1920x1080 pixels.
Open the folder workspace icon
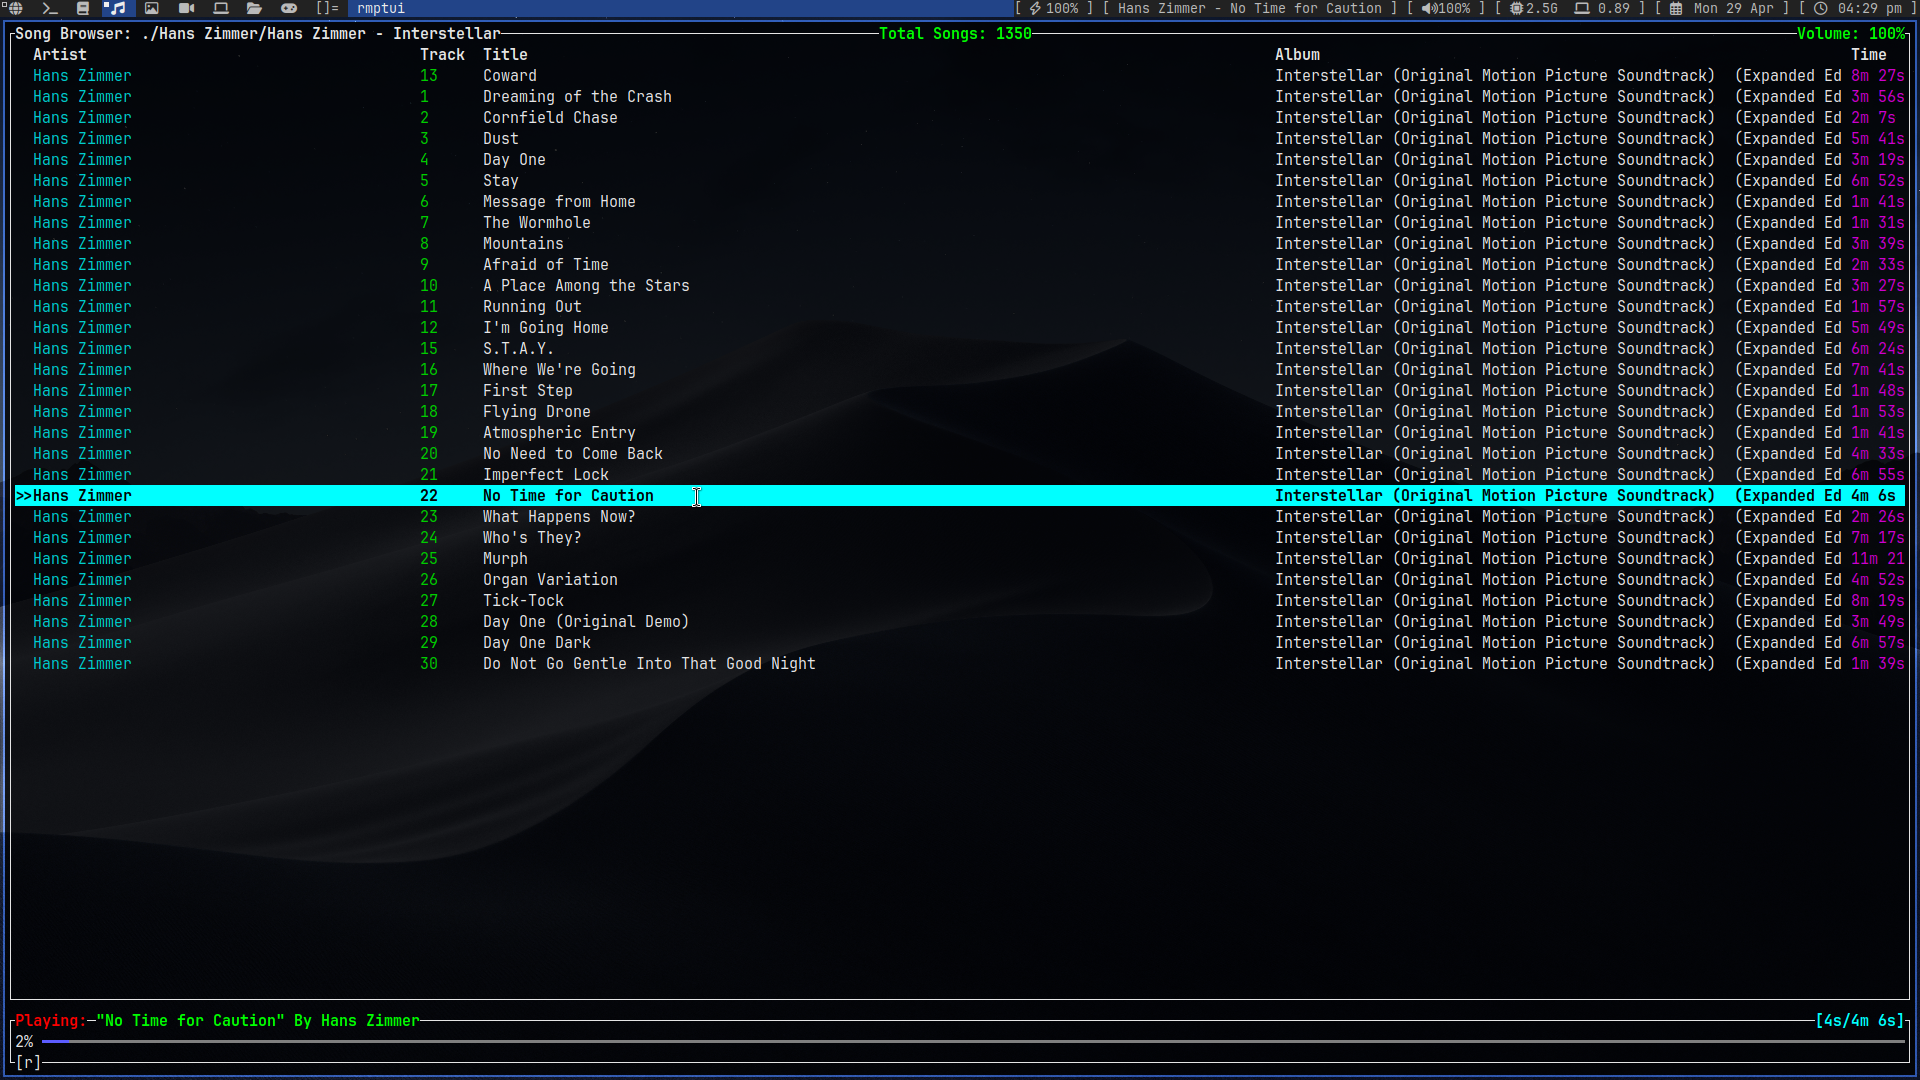point(254,8)
